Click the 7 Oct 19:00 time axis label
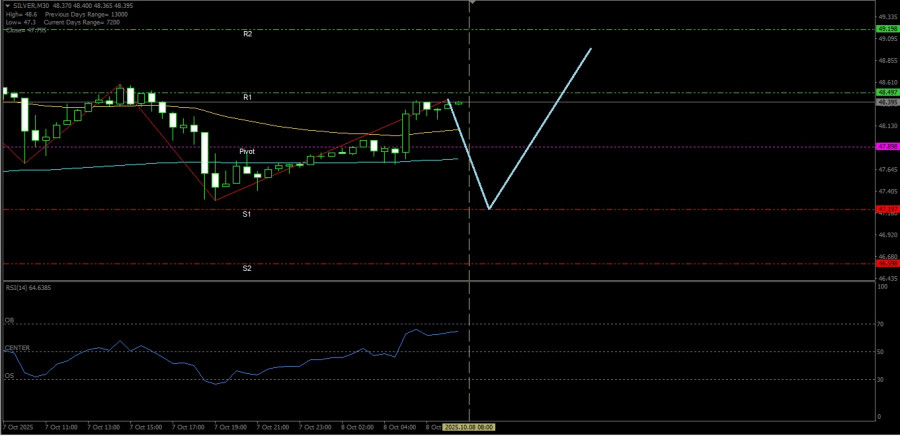The height and width of the screenshot is (436, 900). tap(232, 426)
